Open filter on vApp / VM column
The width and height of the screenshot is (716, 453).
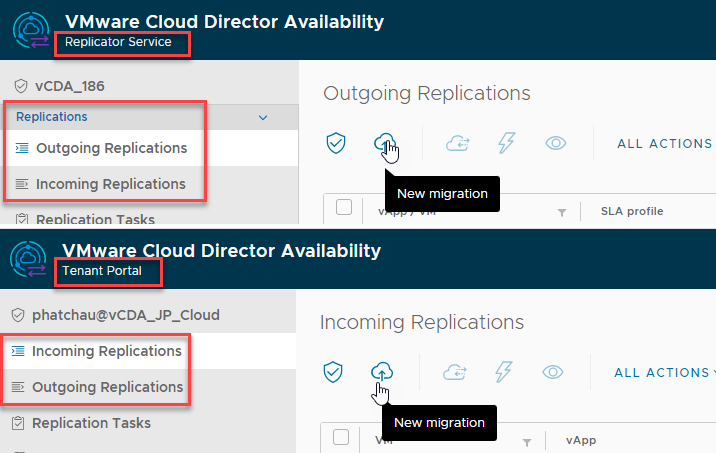click(561, 212)
